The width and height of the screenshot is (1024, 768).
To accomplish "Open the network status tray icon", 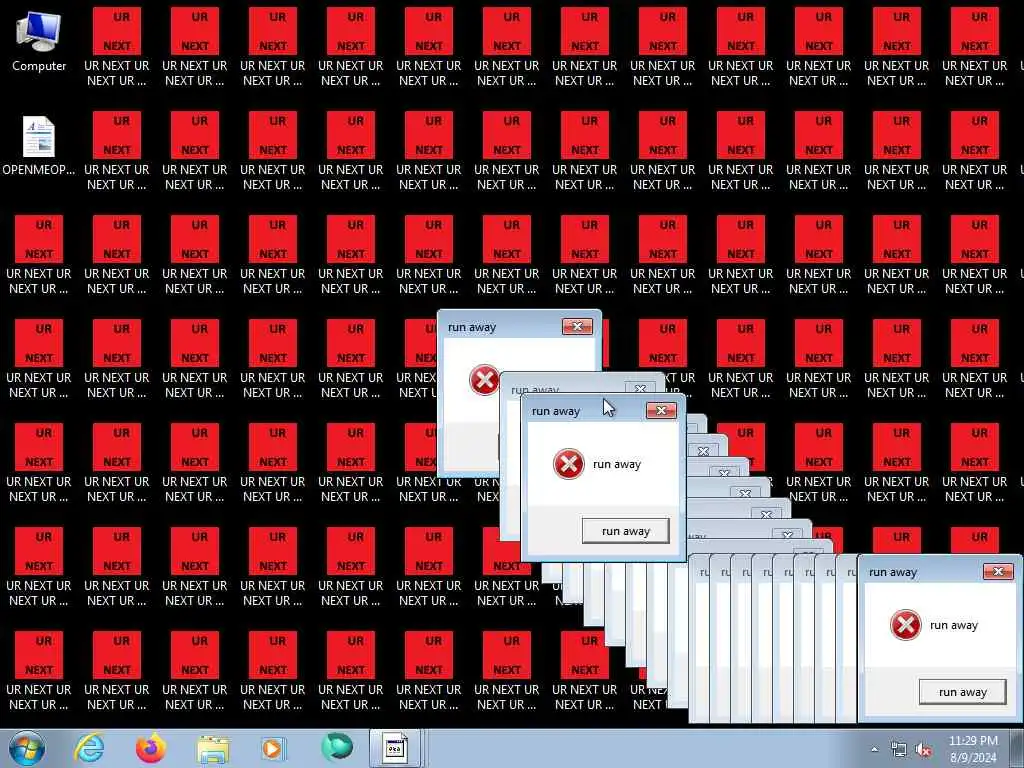I will pyautogui.click(x=899, y=750).
